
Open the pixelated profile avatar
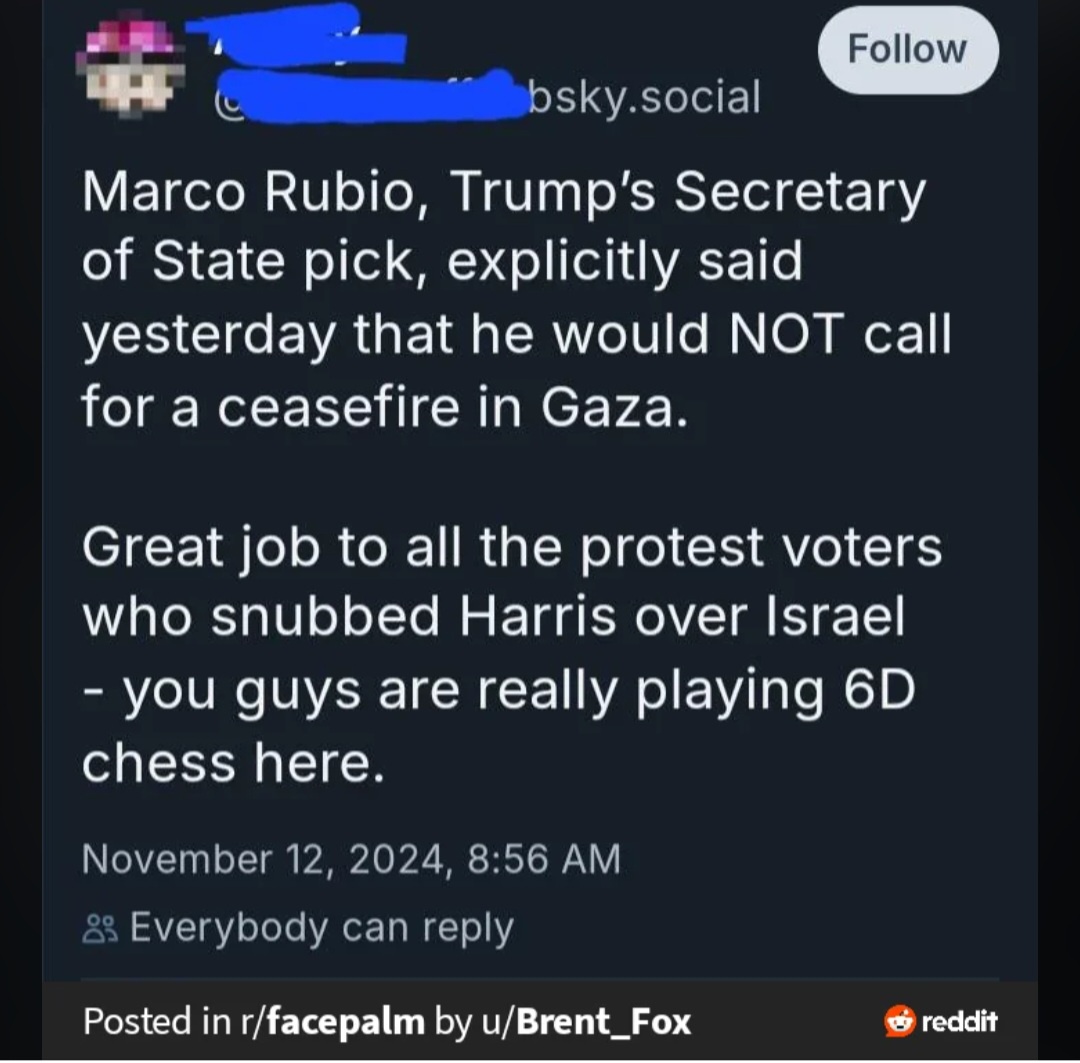pos(130,65)
